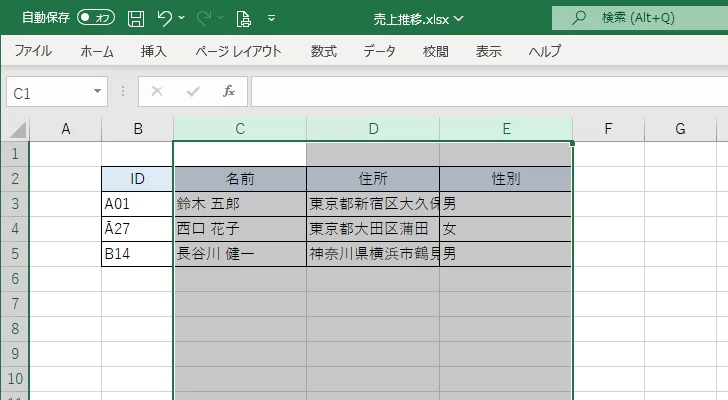Select cell with name 鈴木 五郎

coord(240,204)
